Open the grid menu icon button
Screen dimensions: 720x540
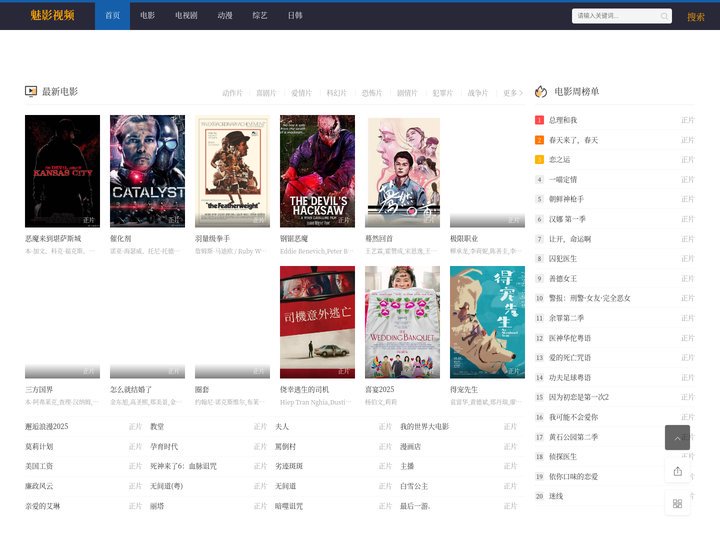(x=677, y=503)
